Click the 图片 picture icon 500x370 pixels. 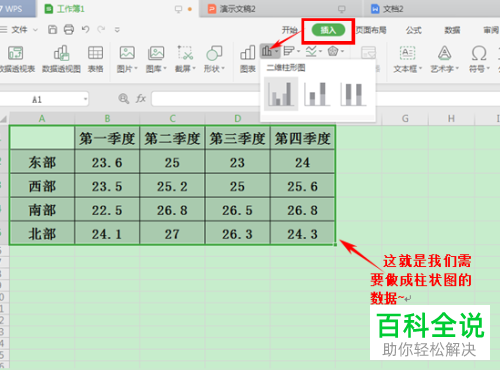pos(127,53)
